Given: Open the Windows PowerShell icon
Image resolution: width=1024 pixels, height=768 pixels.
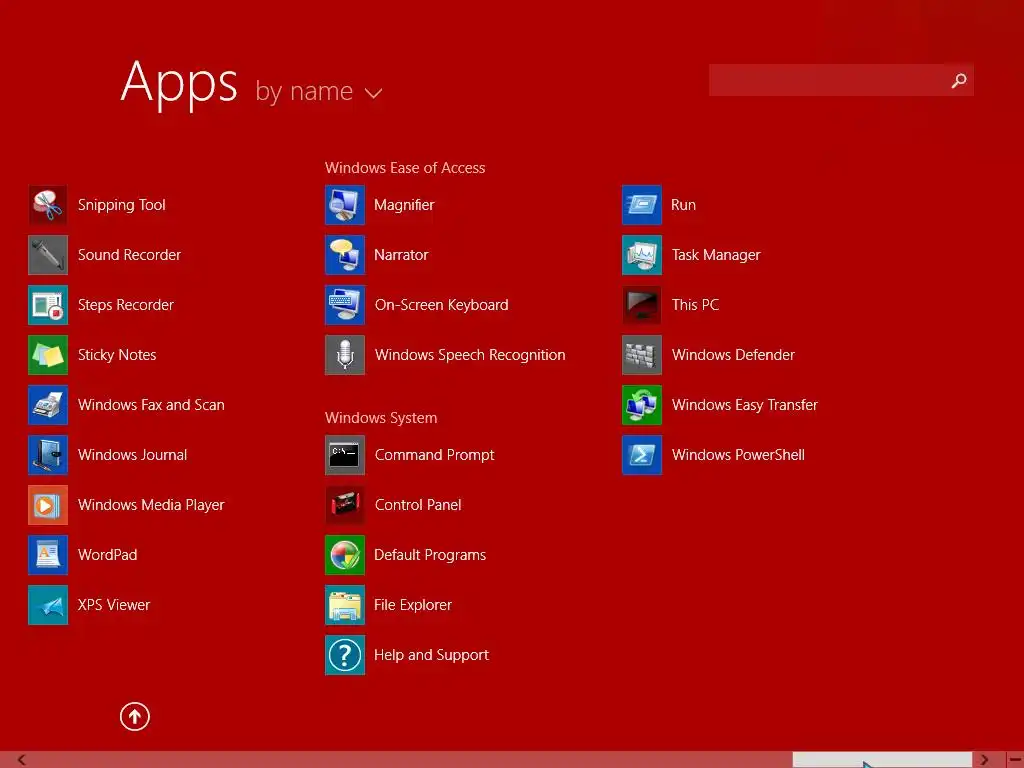Looking at the screenshot, I should [x=642, y=455].
